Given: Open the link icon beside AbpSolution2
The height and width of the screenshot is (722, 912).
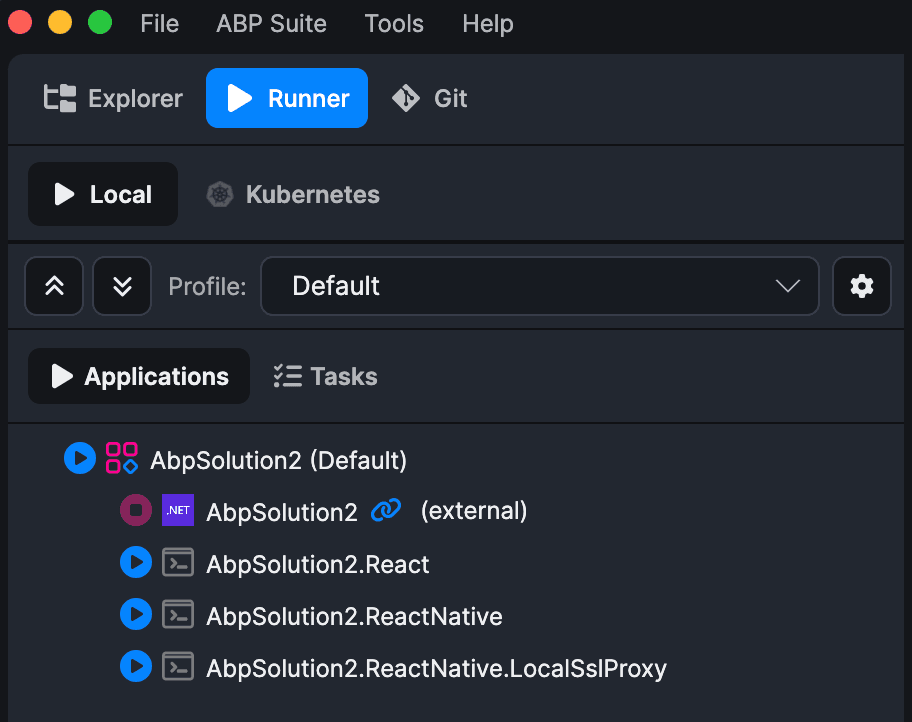Looking at the screenshot, I should coord(386,510).
